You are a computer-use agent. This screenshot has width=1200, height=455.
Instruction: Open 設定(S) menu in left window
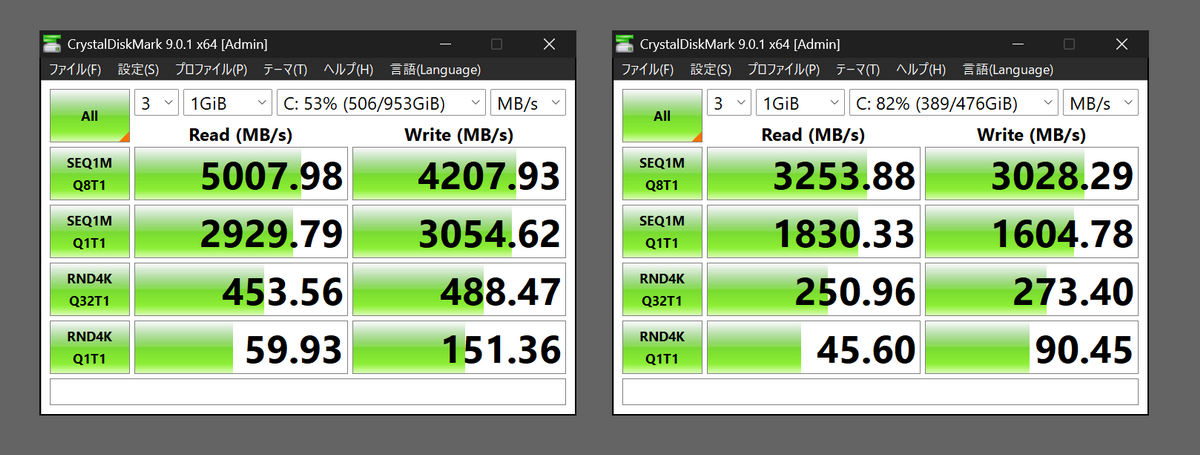click(138, 69)
